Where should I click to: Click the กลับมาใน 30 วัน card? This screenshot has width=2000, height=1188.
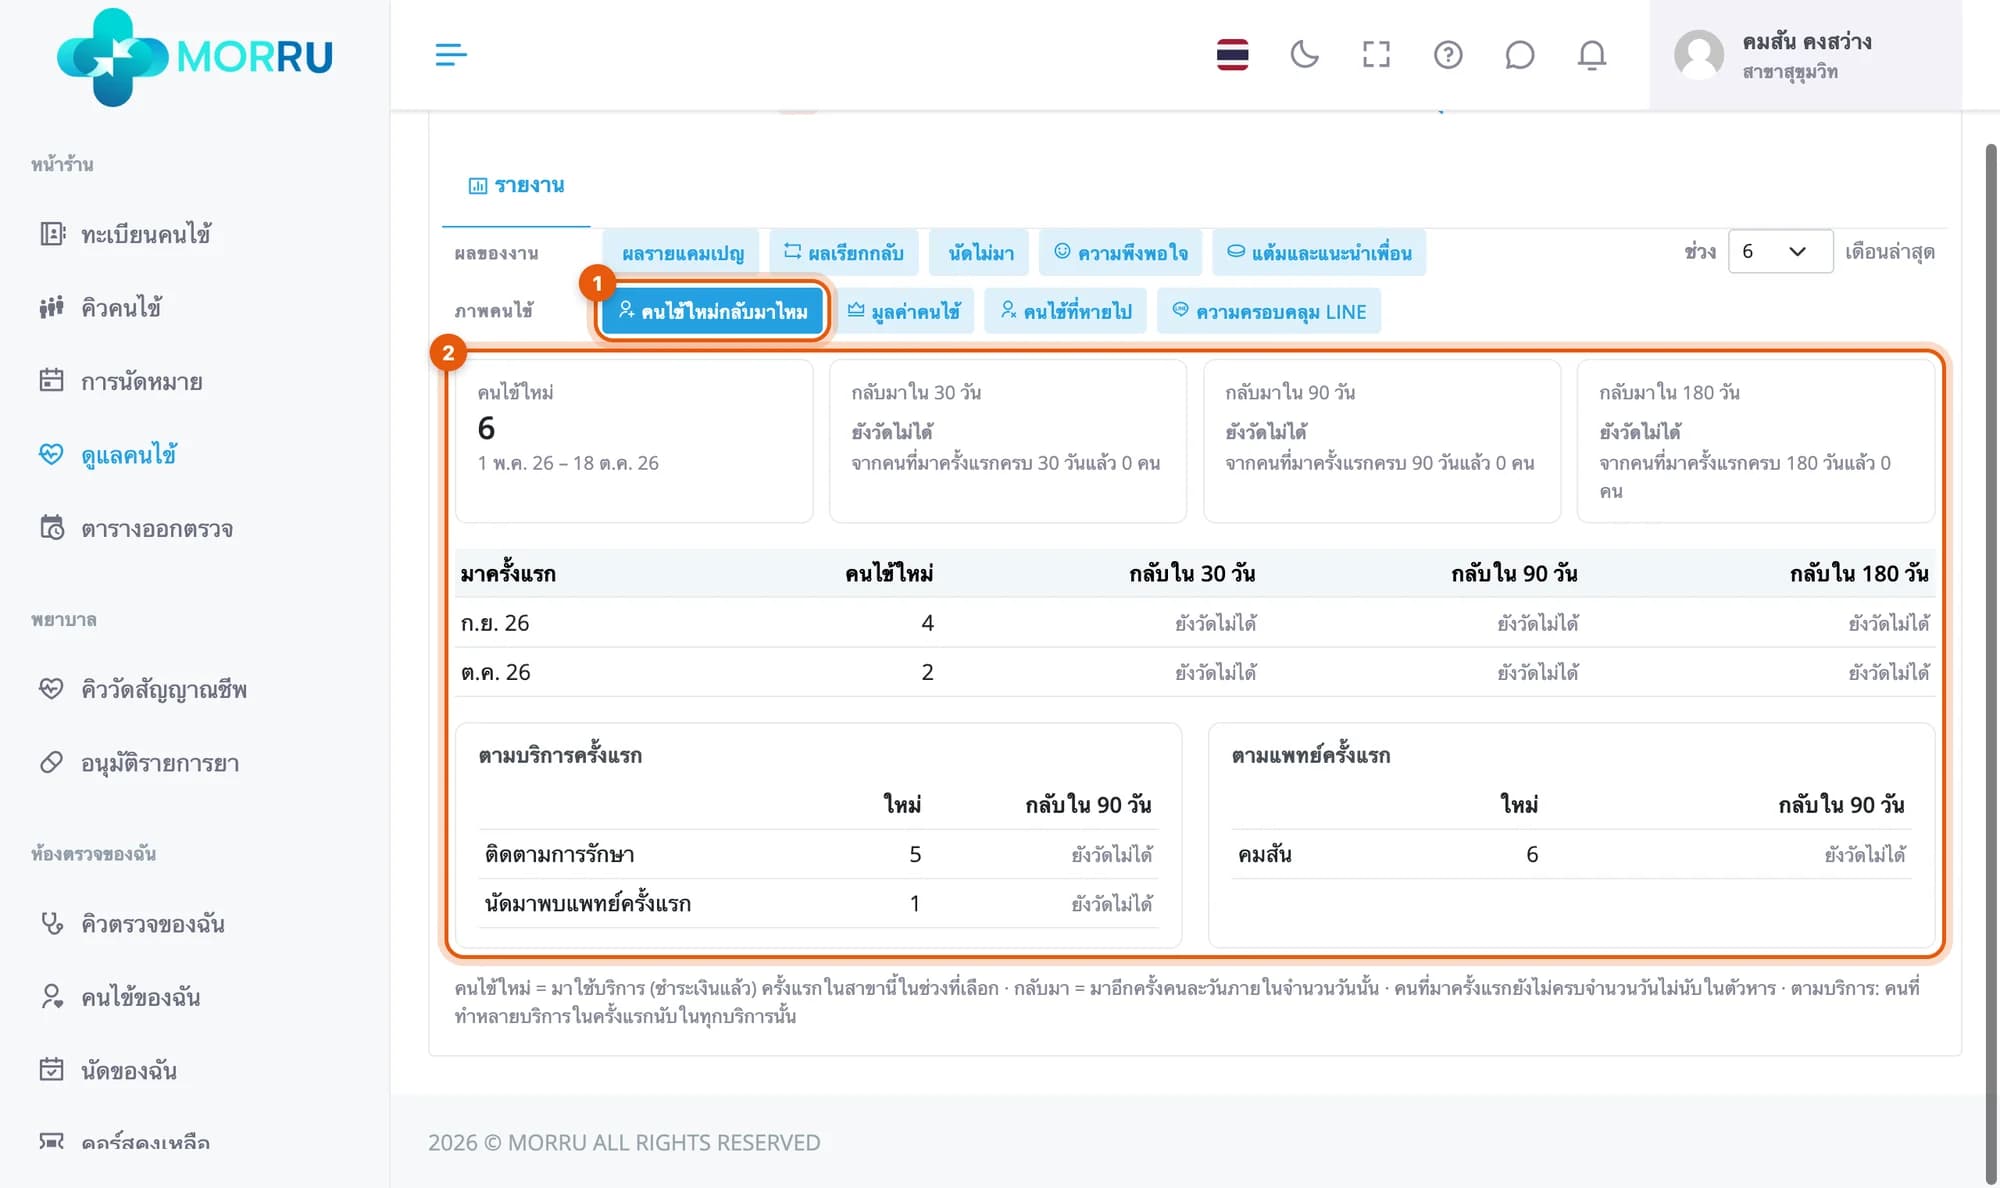click(1008, 441)
